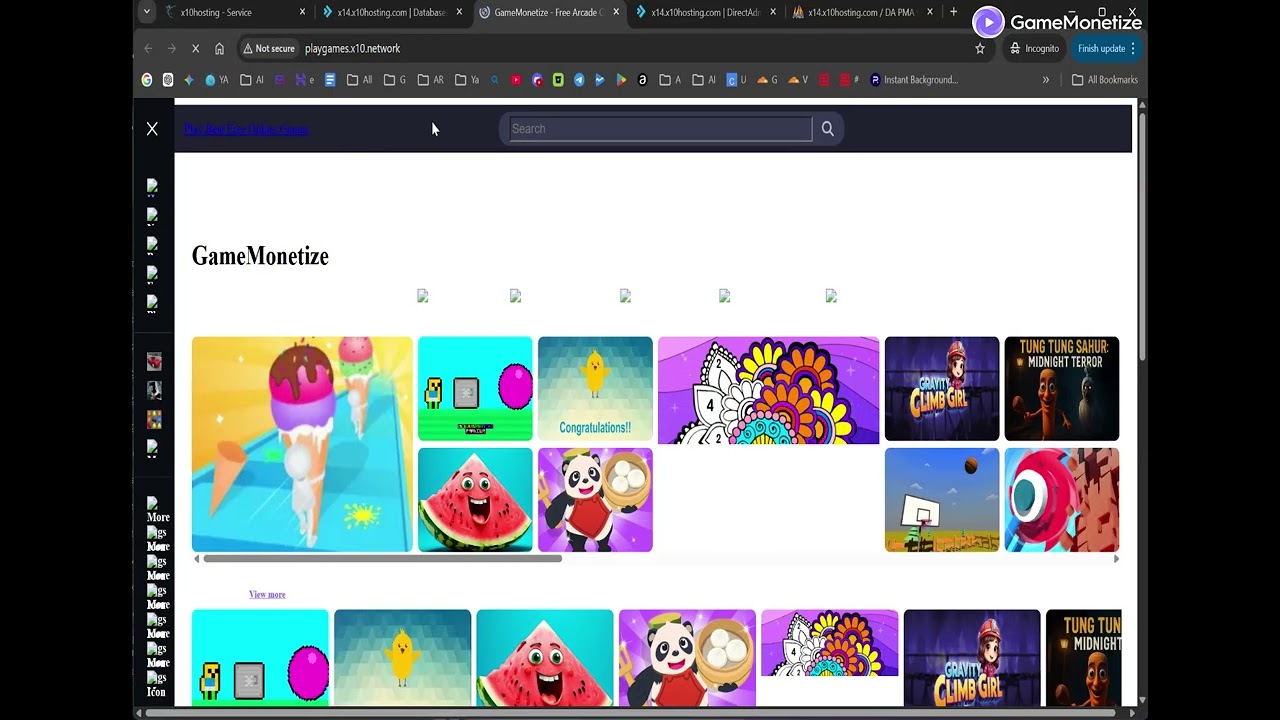Click the Play Best Free Online Games link
Image resolution: width=1280 pixels, height=720 pixels.
[246, 129]
